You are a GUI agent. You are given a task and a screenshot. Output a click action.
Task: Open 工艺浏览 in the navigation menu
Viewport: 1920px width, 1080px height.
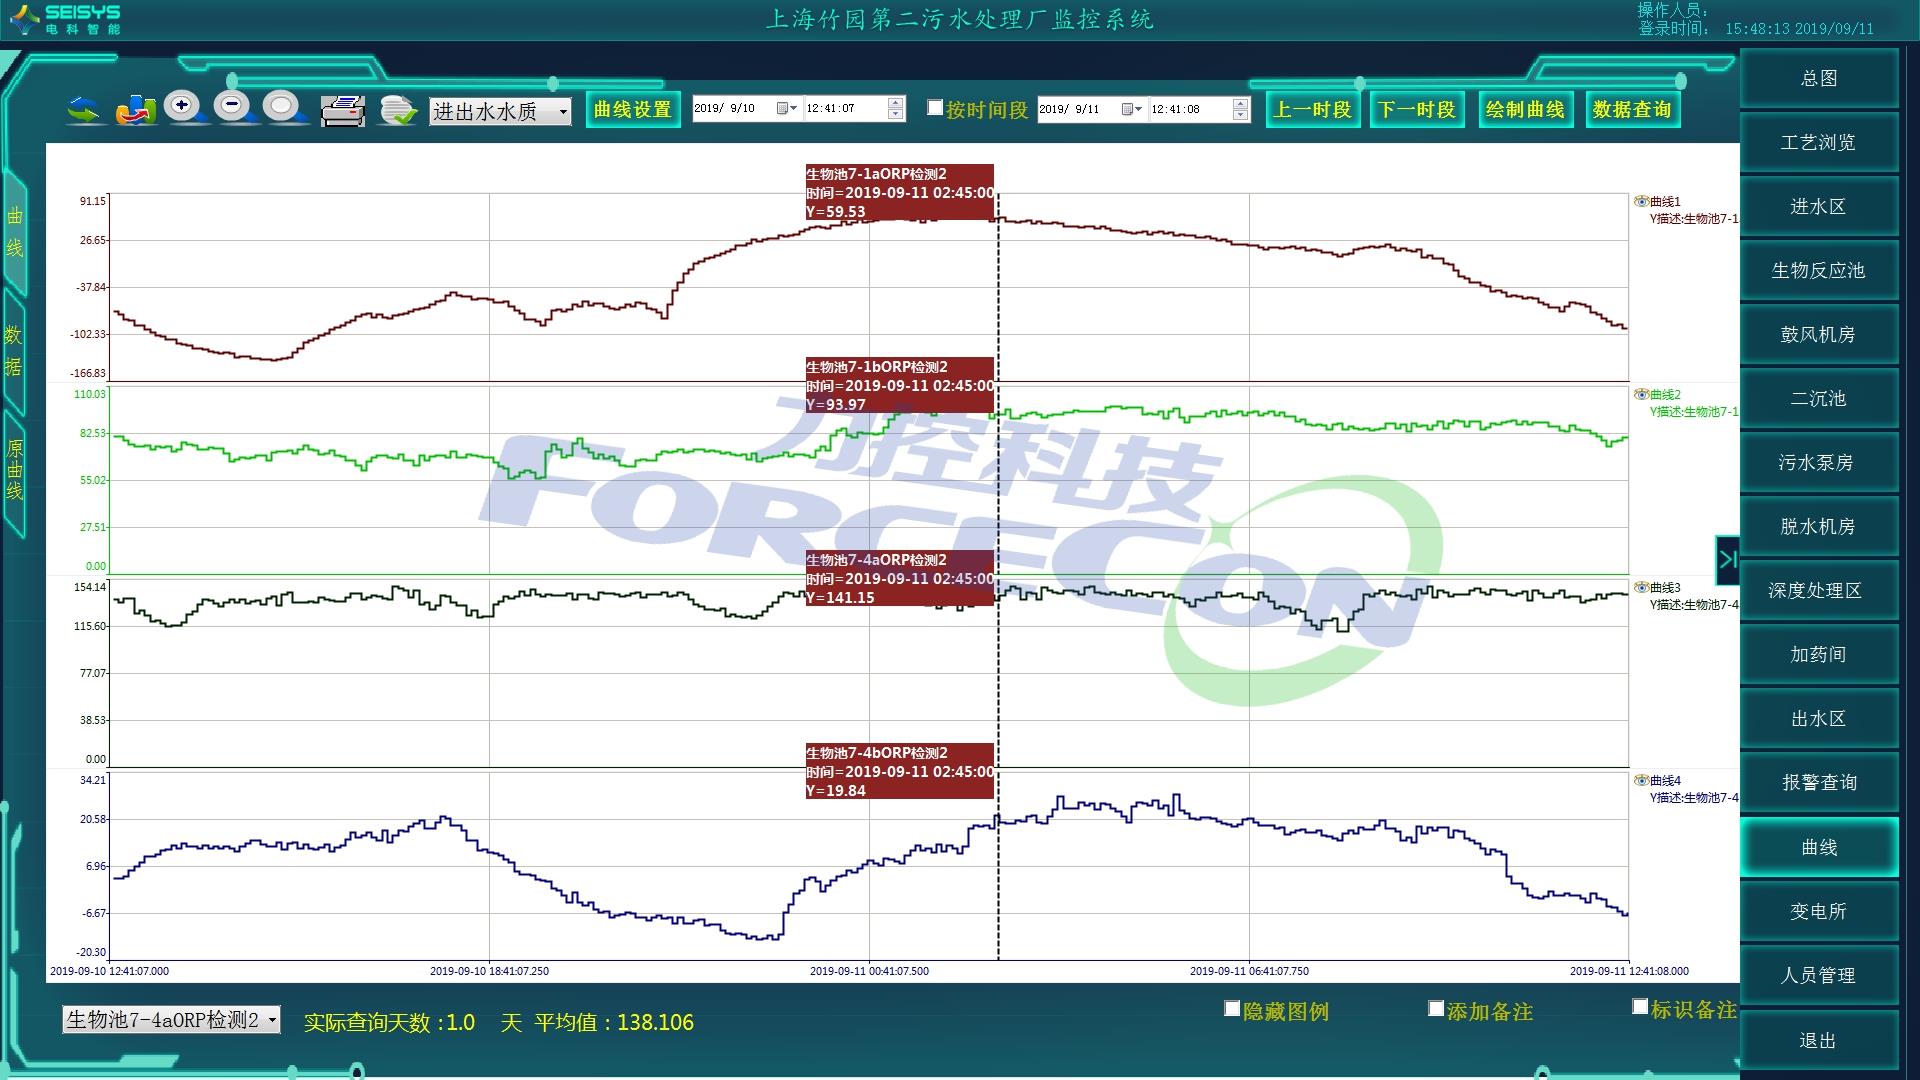click(x=1819, y=142)
